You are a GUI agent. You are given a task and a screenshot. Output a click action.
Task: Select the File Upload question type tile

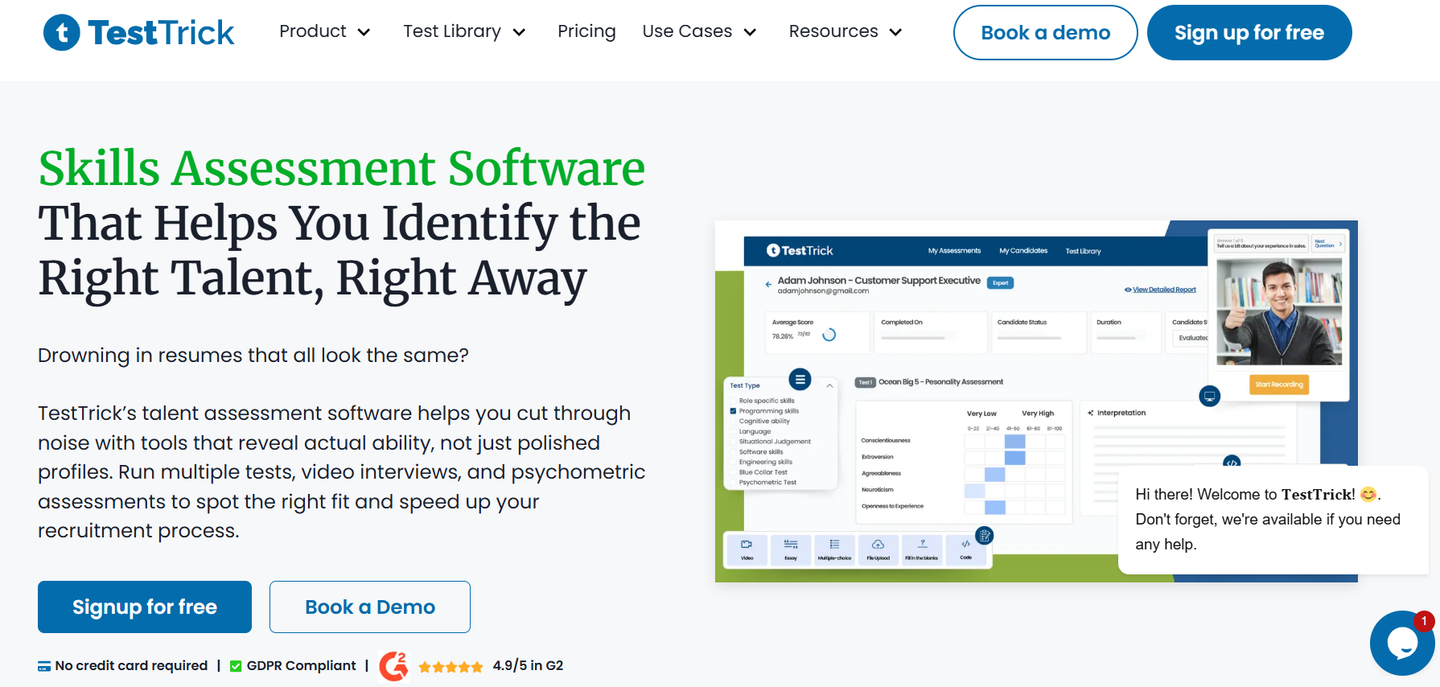pyautogui.click(x=878, y=550)
